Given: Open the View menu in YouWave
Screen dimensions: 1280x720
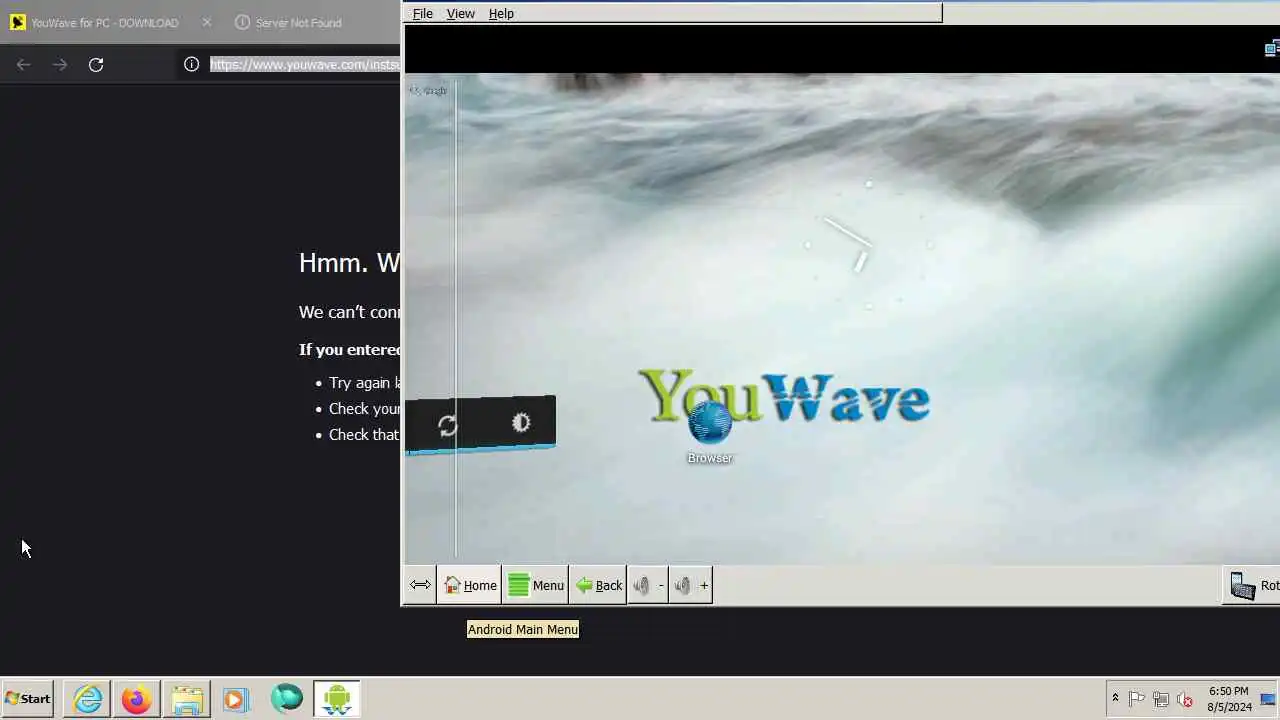Looking at the screenshot, I should pos(460,13).
